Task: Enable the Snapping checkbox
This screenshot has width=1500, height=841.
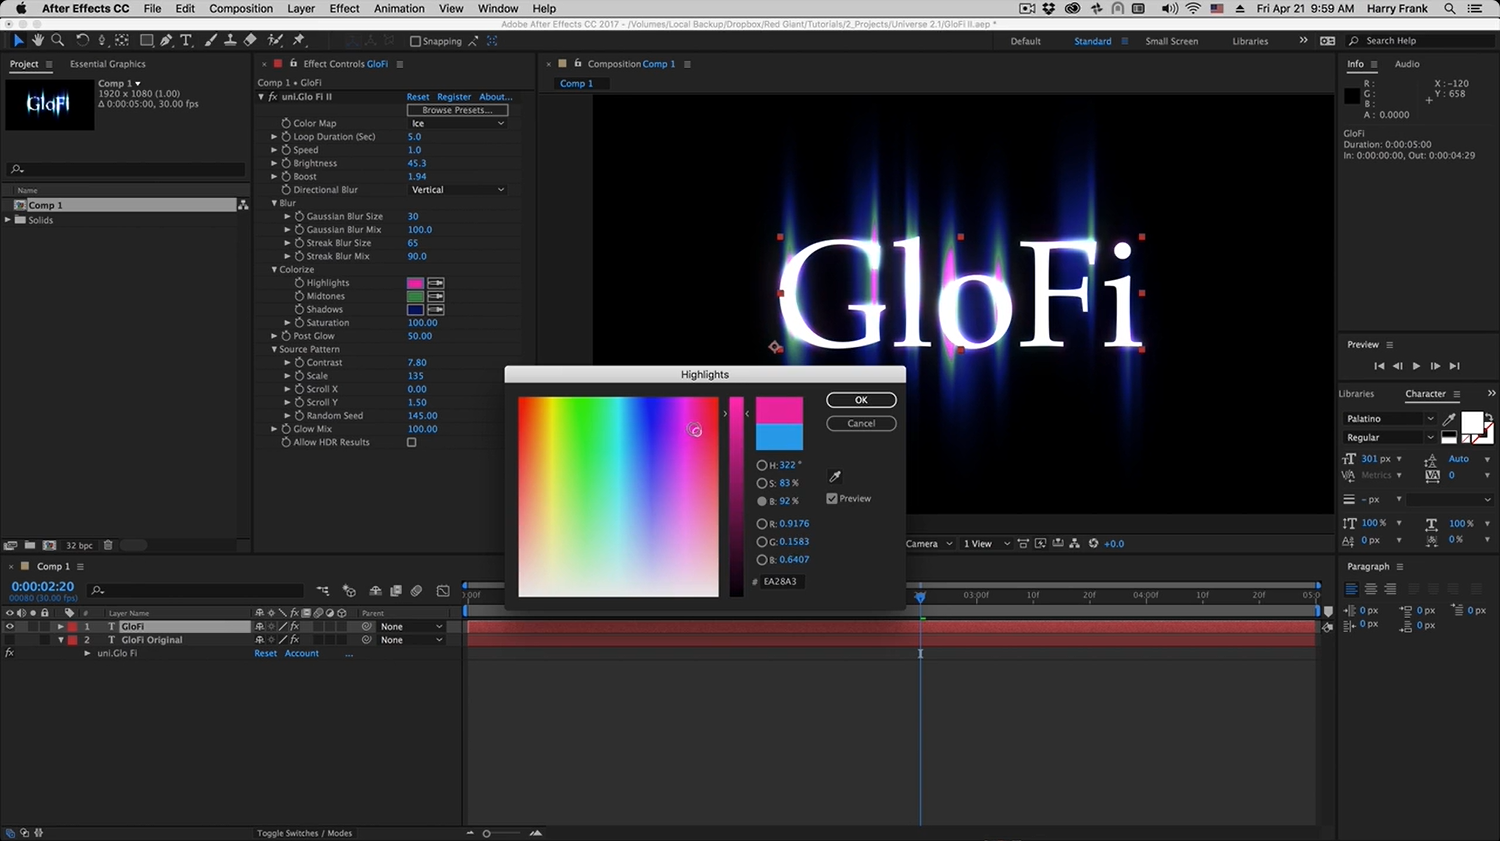Action: coord(415,41)
